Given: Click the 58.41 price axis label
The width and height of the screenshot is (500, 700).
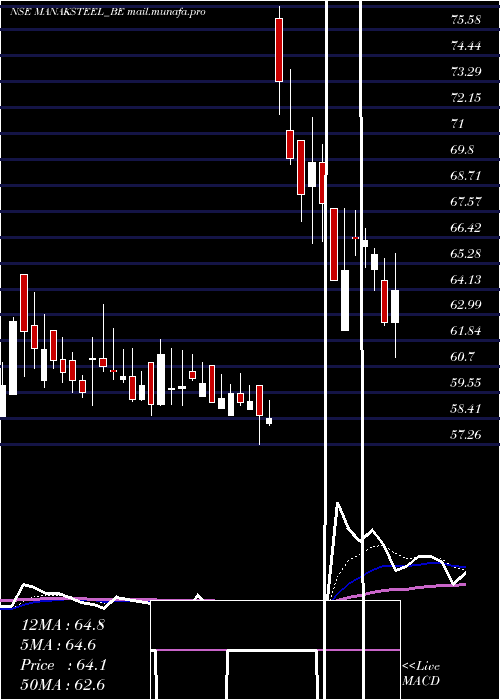Looking at the screenshot, I should point(466,408).
